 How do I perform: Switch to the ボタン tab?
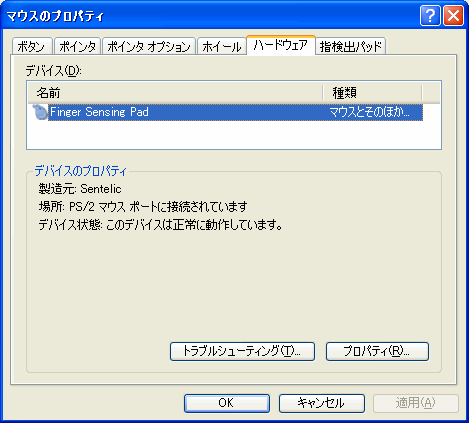click(32, 46)
